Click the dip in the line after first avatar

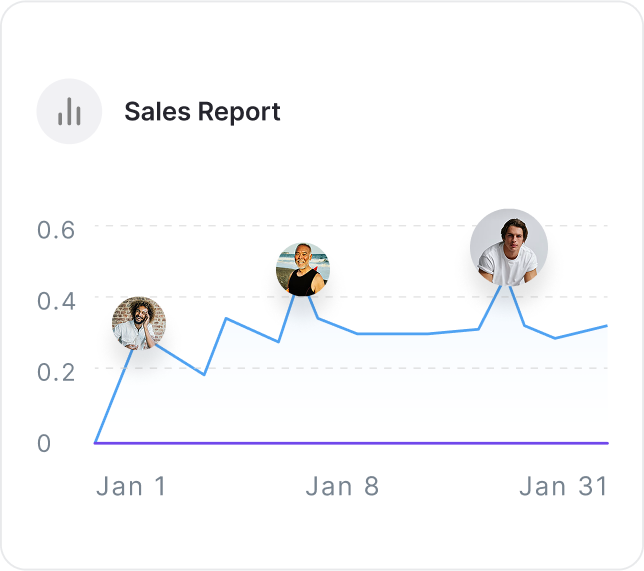click(204, 374)
